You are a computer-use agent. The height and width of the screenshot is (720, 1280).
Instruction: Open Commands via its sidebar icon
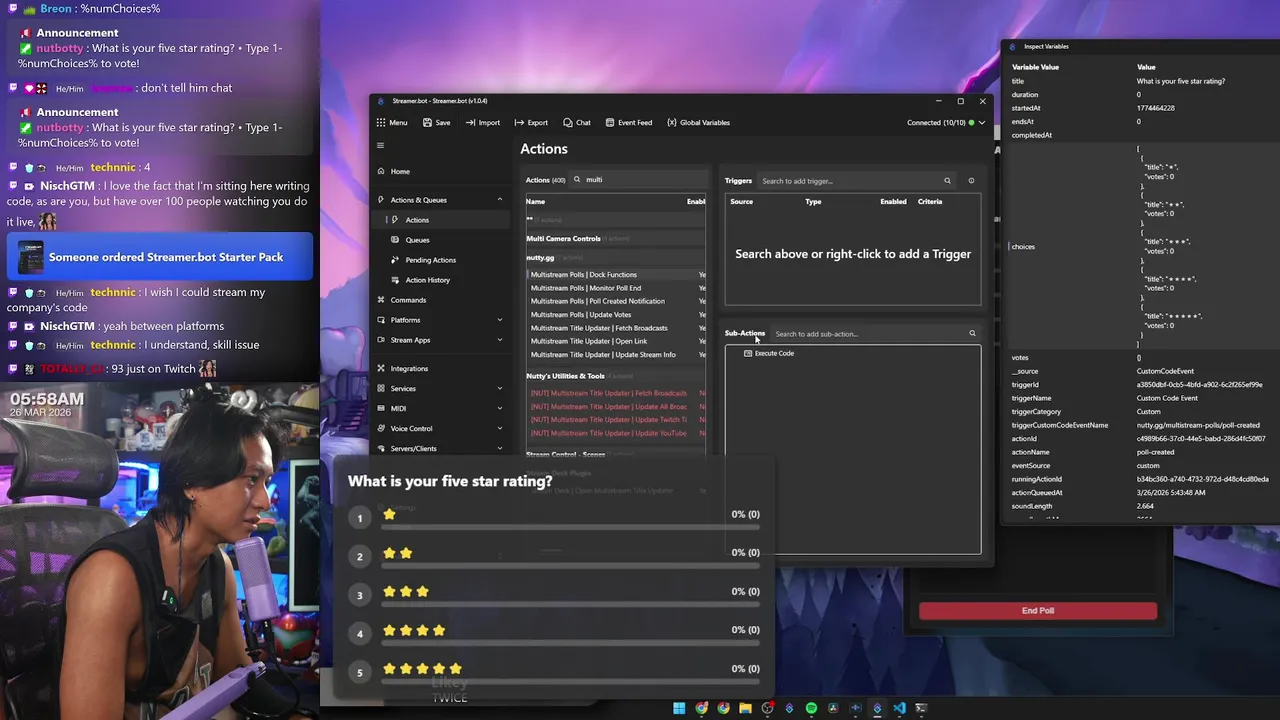click(x=381, y=300)
